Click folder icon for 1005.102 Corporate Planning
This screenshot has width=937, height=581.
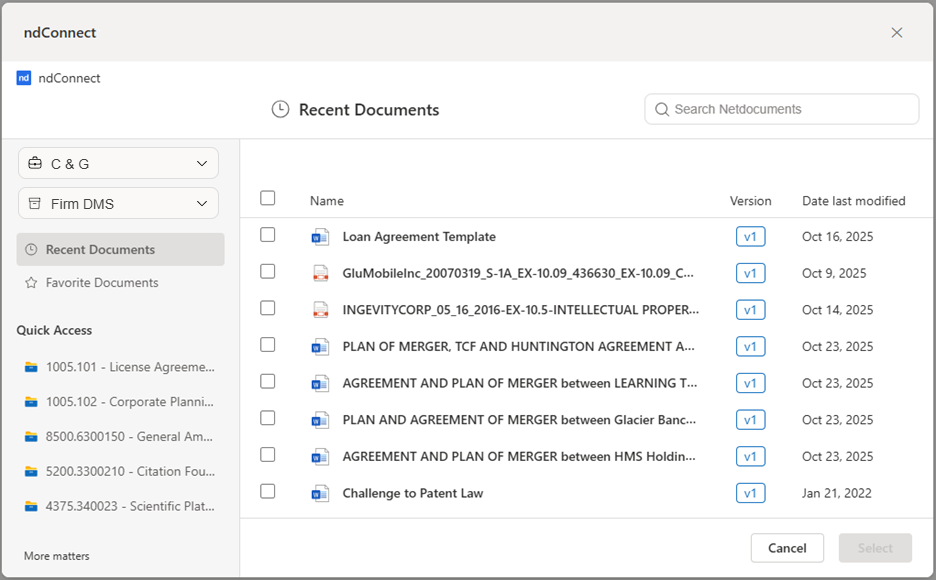(31, 402)
